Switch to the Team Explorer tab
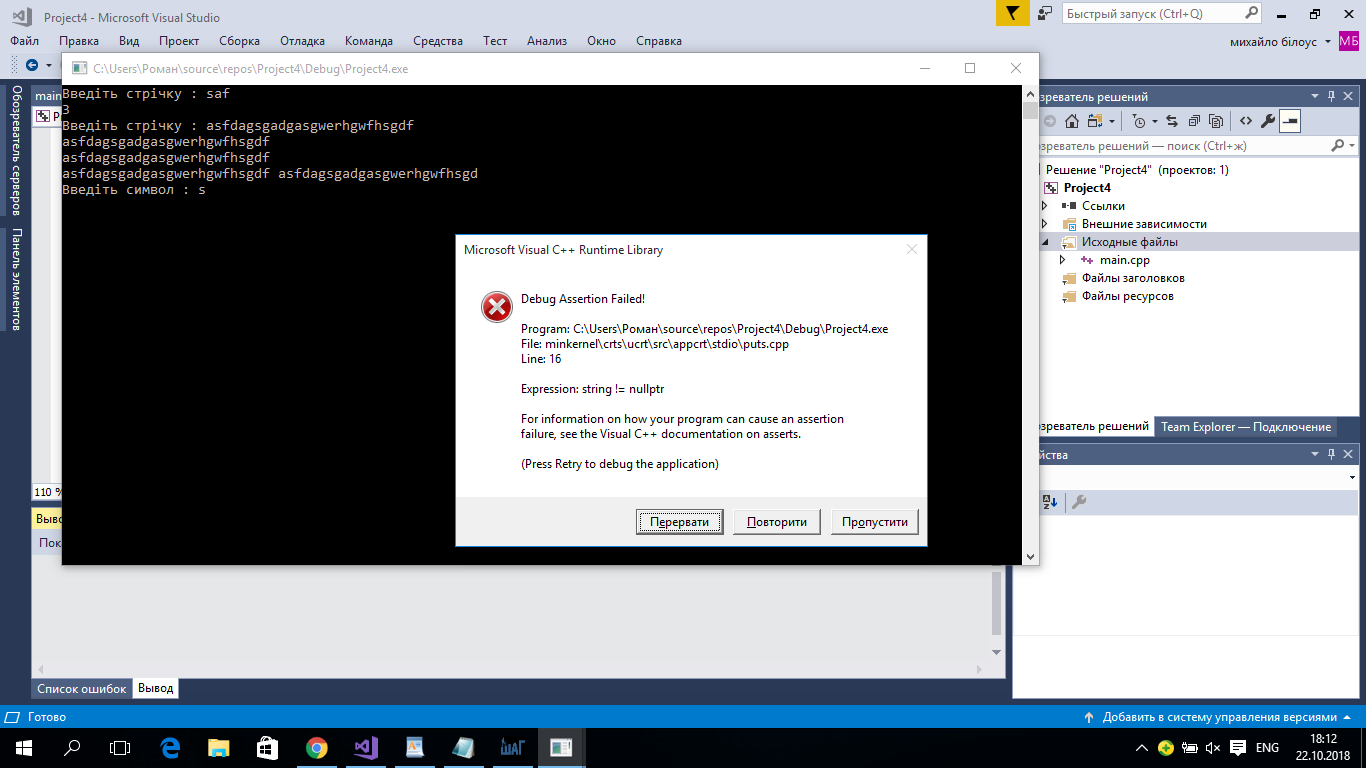The height and width of the screenshot is (768, 1366). [1245, 427]
